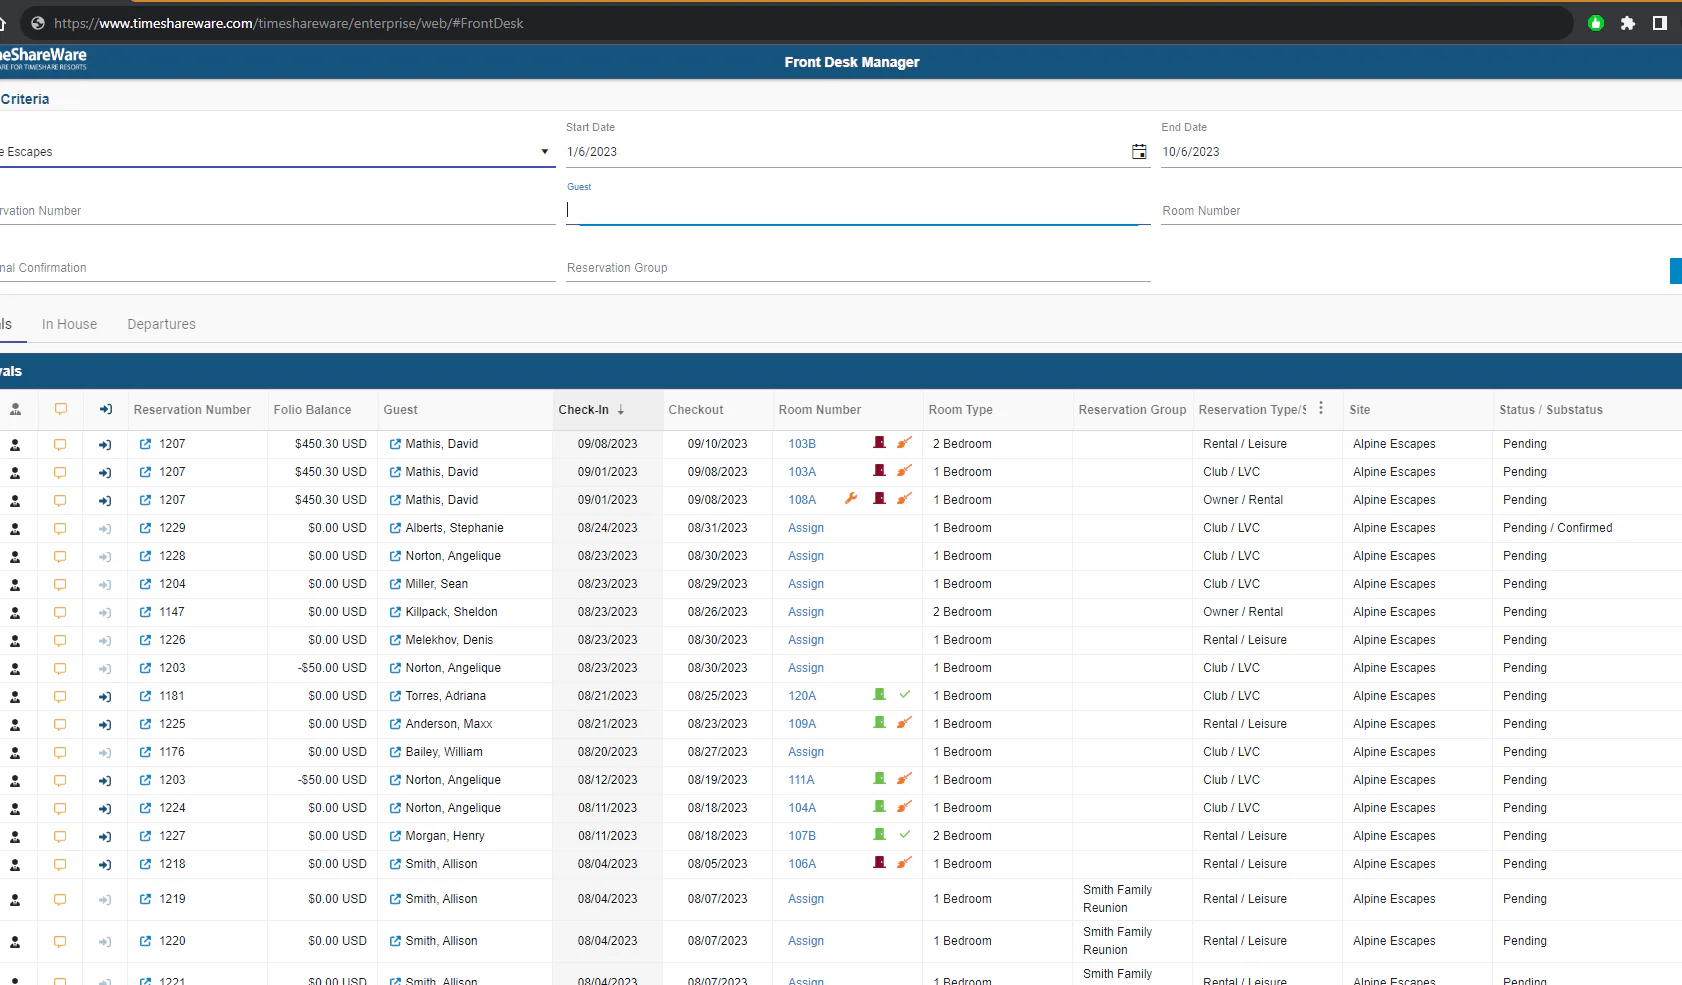
Task: Click the red occupied icon for room 106A
Action: (879, 863)
